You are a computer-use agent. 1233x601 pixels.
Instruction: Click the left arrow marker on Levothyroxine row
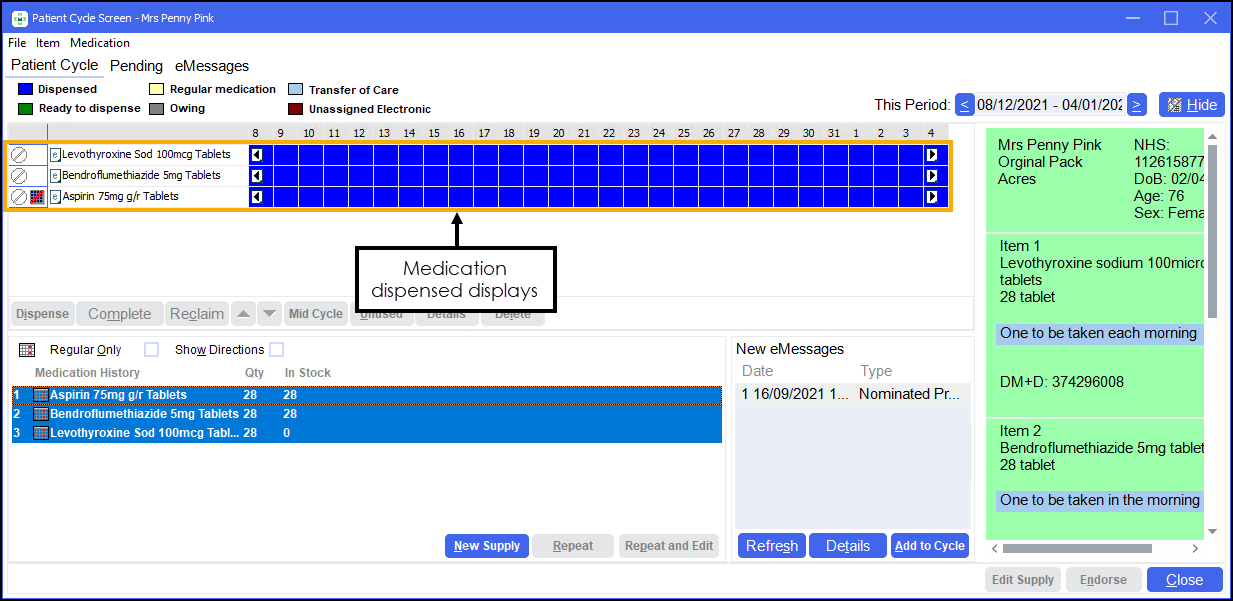tap(256, 155)
